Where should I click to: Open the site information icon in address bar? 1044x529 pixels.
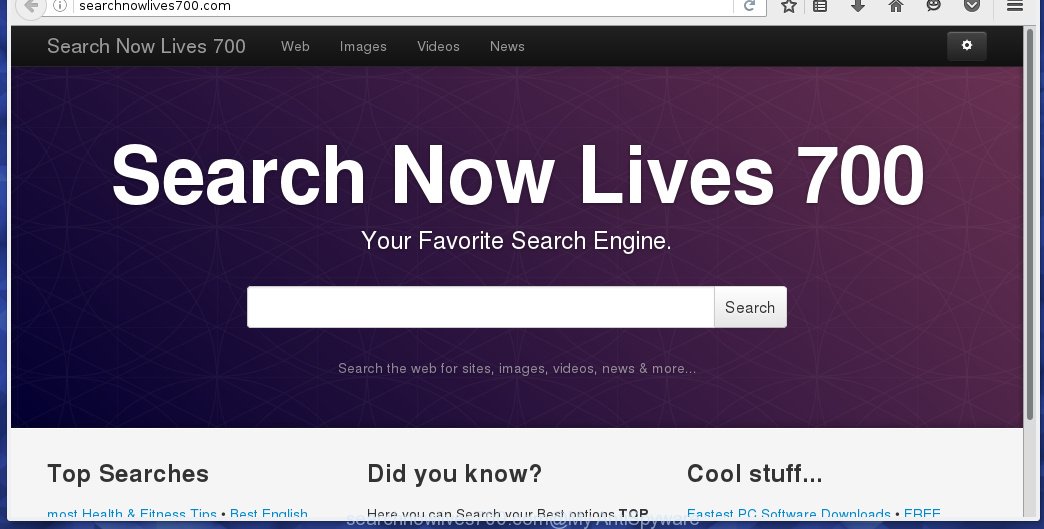point(60,6)
